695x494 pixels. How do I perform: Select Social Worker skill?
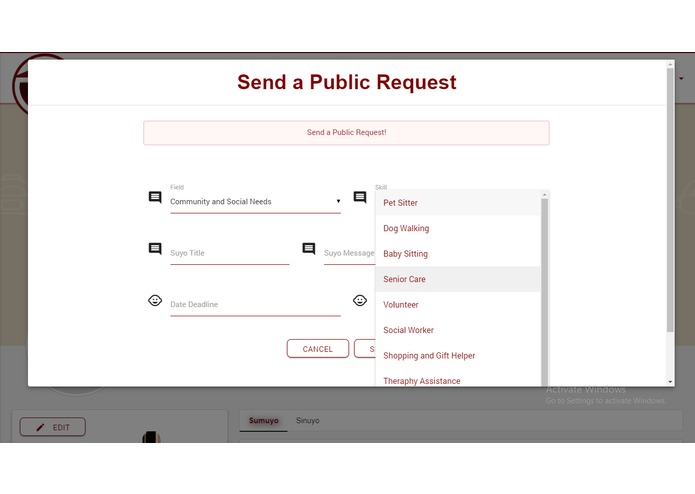[x=458, y=330]
